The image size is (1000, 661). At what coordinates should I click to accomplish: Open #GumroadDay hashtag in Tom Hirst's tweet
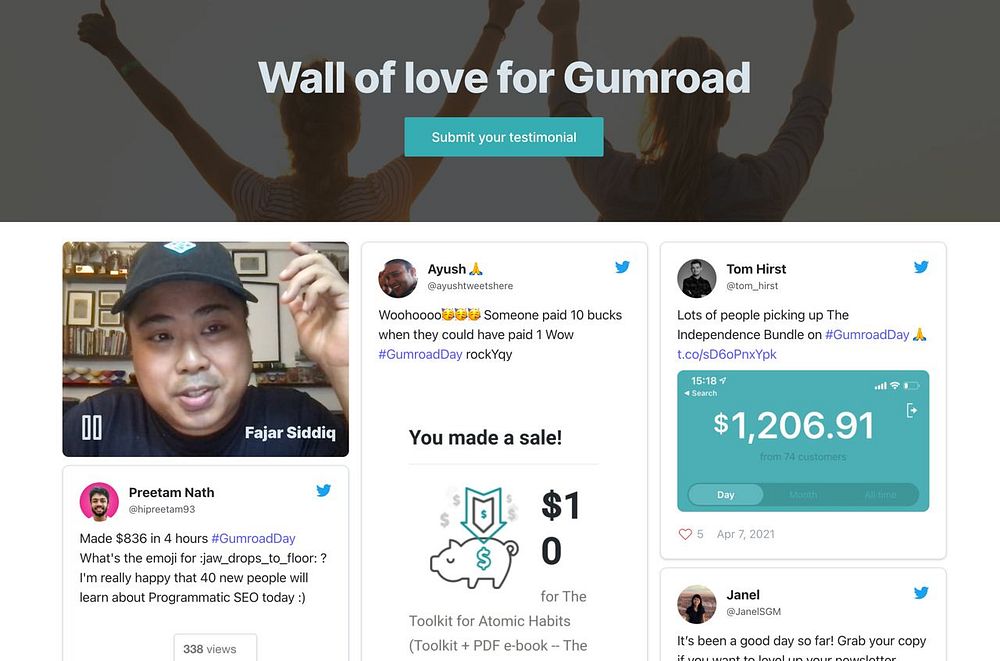(867, 334)
